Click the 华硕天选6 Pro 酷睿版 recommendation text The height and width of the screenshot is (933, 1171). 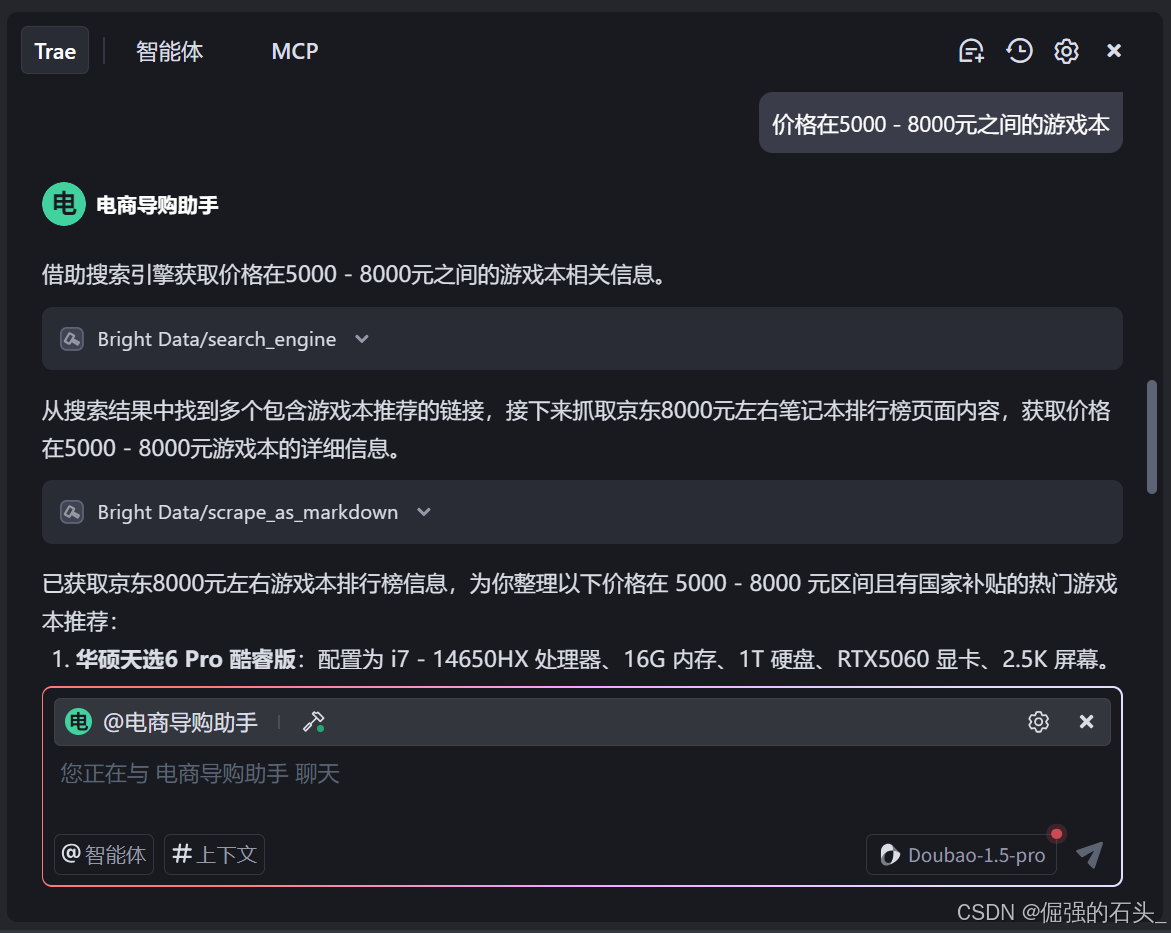186,659
